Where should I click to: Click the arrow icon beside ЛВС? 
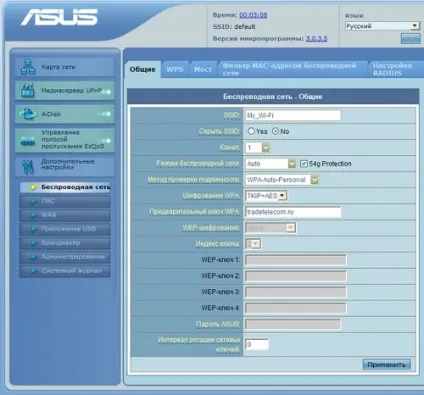33,201
